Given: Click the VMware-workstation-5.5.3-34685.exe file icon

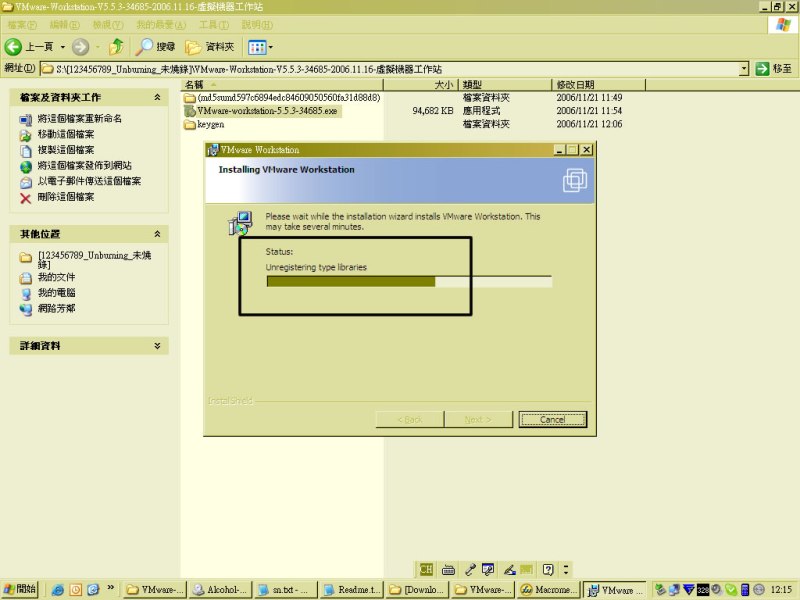Looking at the screenshot, I should point(190,111).
